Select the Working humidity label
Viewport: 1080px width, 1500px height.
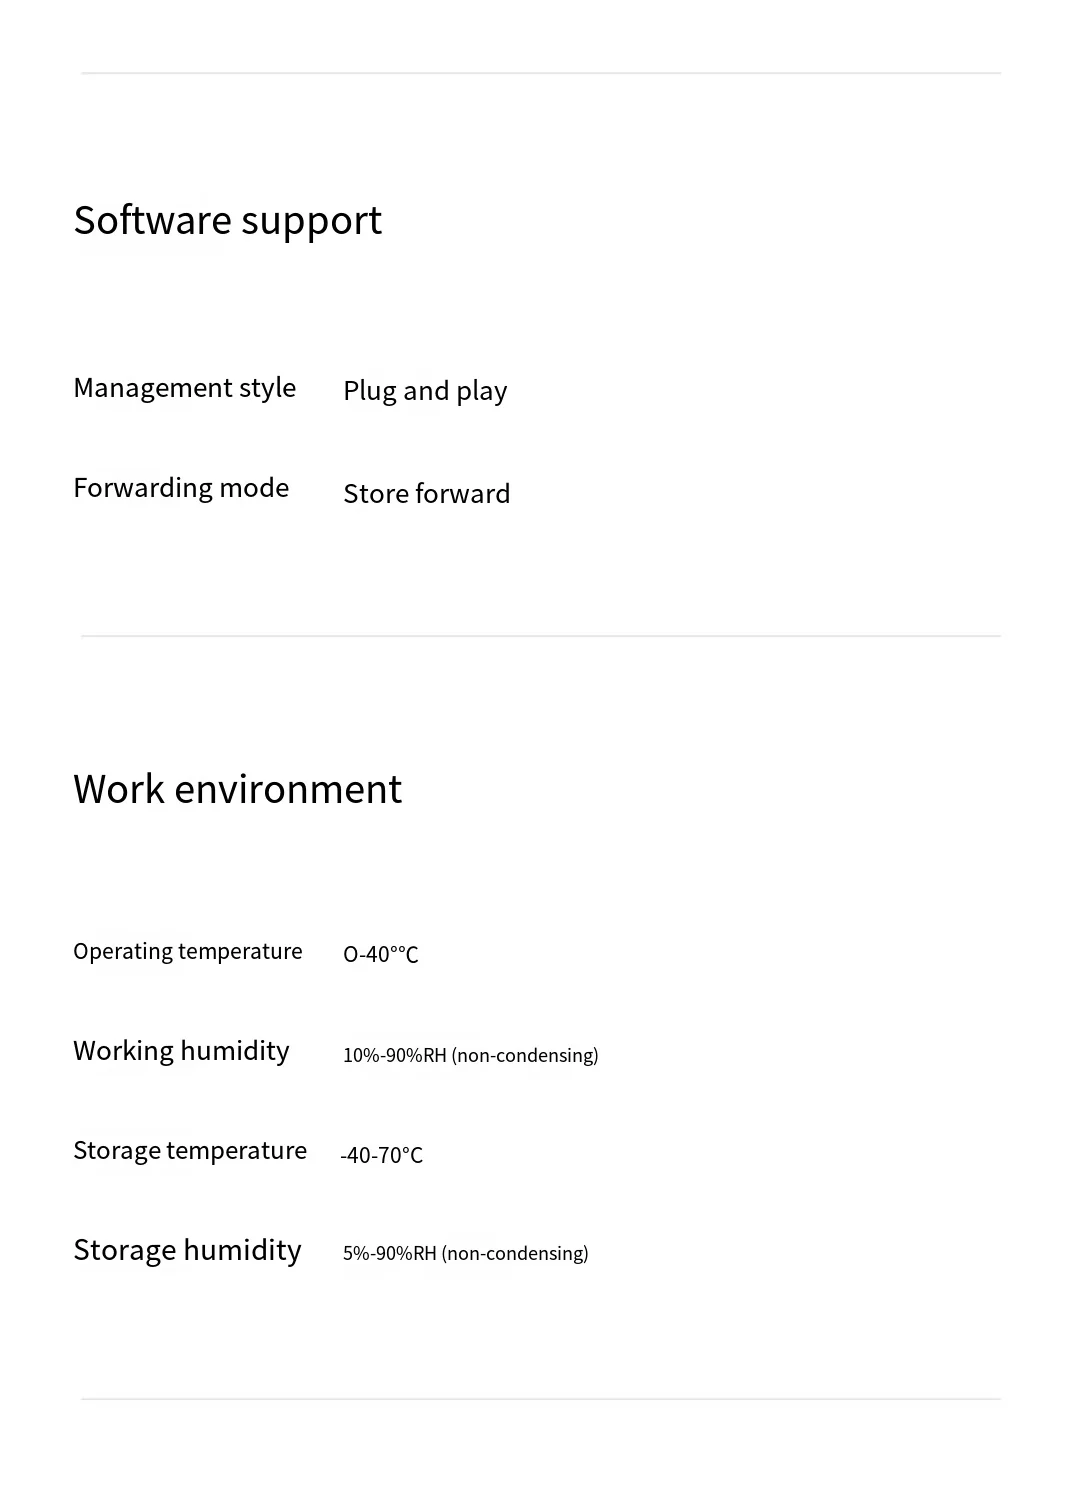pyautogui.click(x=181, y=1051)
